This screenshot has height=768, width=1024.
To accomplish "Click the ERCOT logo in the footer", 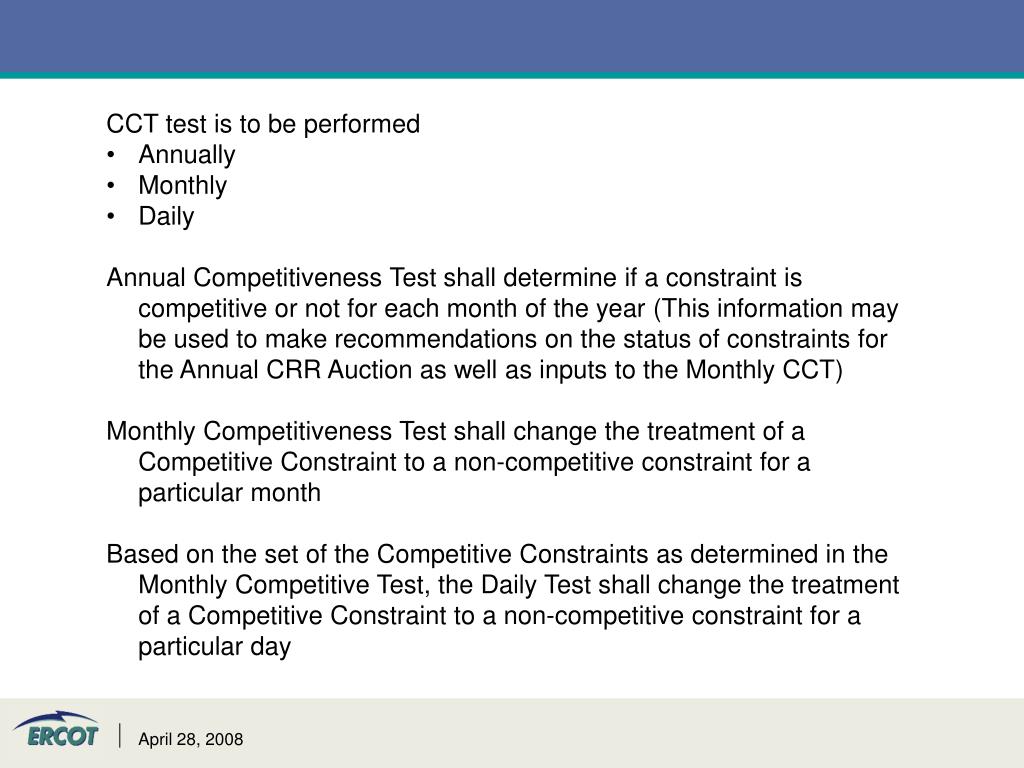I will pyautogui.click(x=56, y=730).
